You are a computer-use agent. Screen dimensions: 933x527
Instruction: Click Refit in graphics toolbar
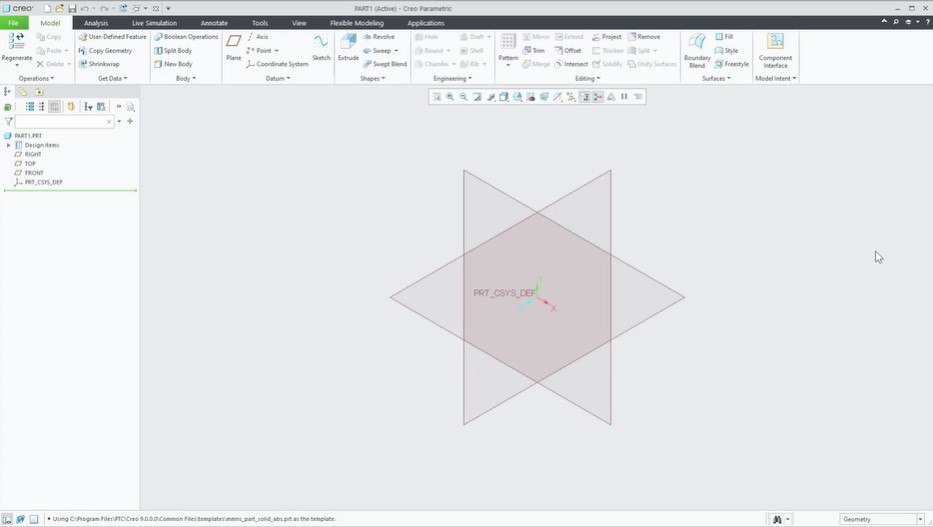(437, 97)
